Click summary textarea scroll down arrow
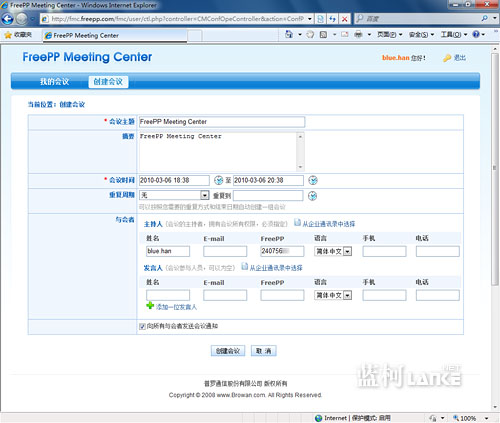 pos(300,167)
